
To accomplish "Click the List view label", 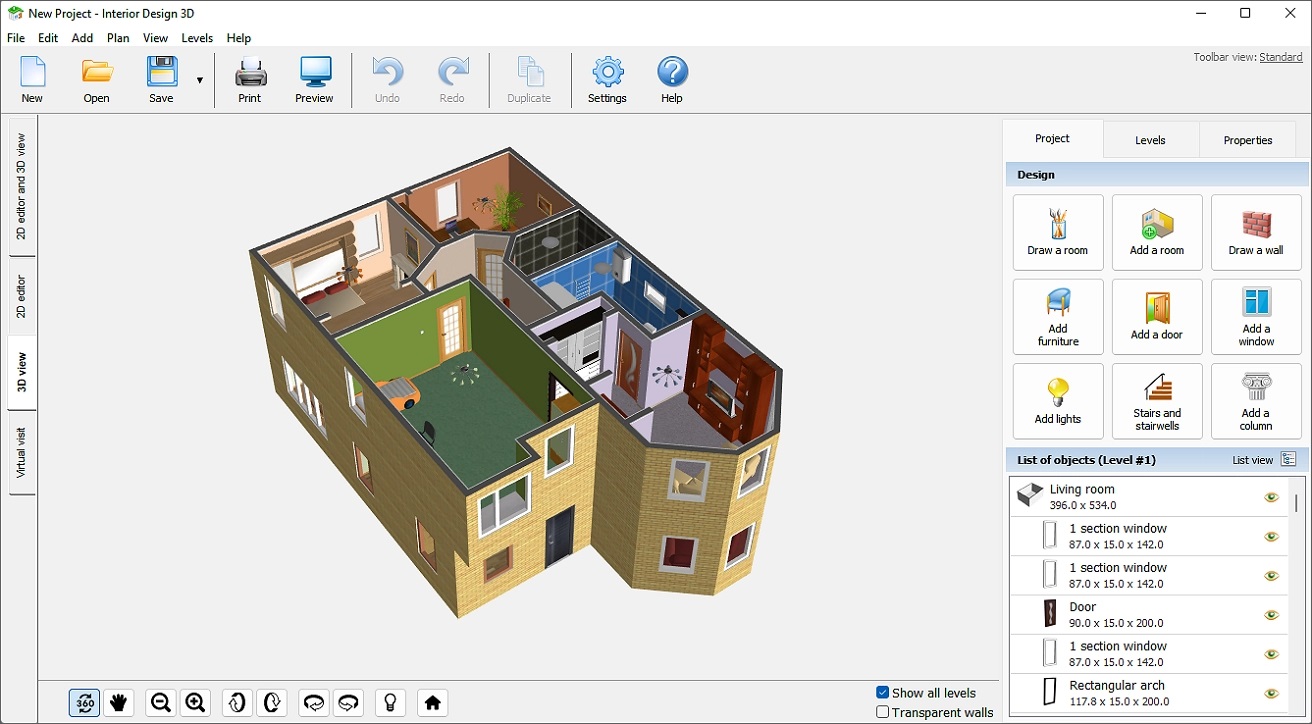I will pos(1253,460).
